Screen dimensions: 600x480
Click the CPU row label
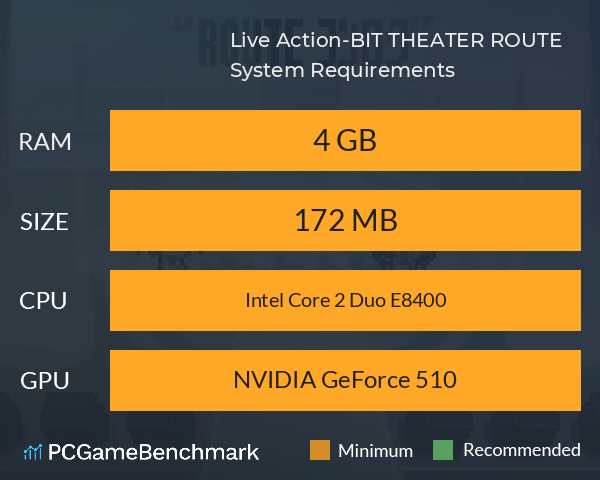click(43, 301)
